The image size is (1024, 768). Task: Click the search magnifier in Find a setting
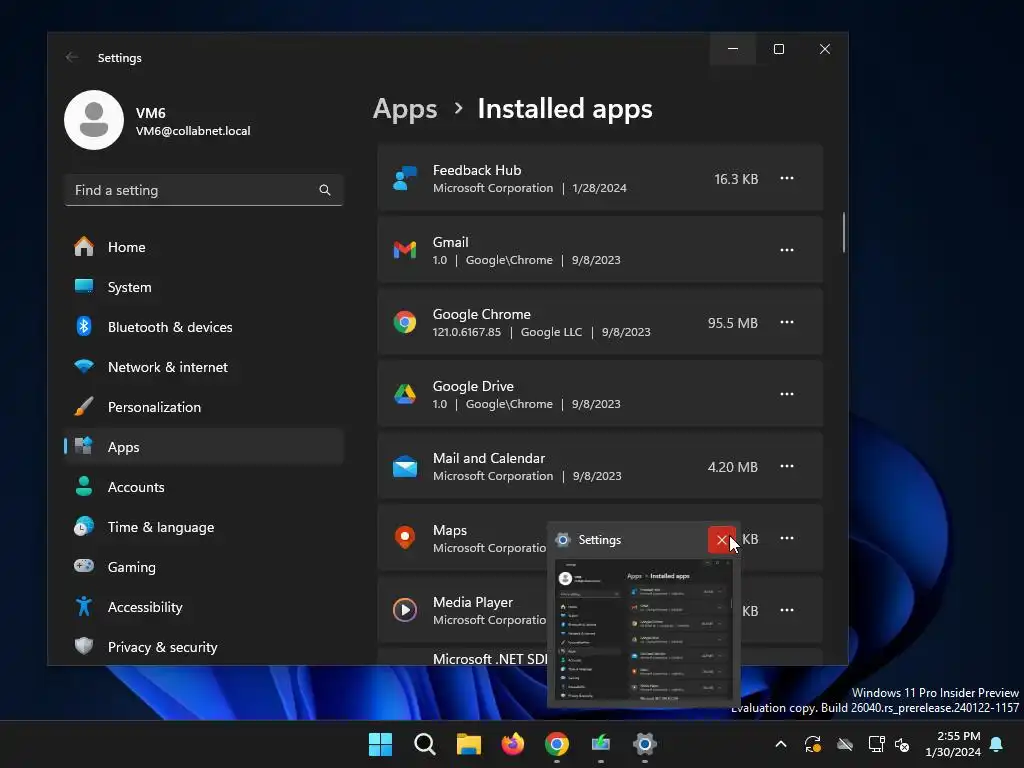coord(325,190)
